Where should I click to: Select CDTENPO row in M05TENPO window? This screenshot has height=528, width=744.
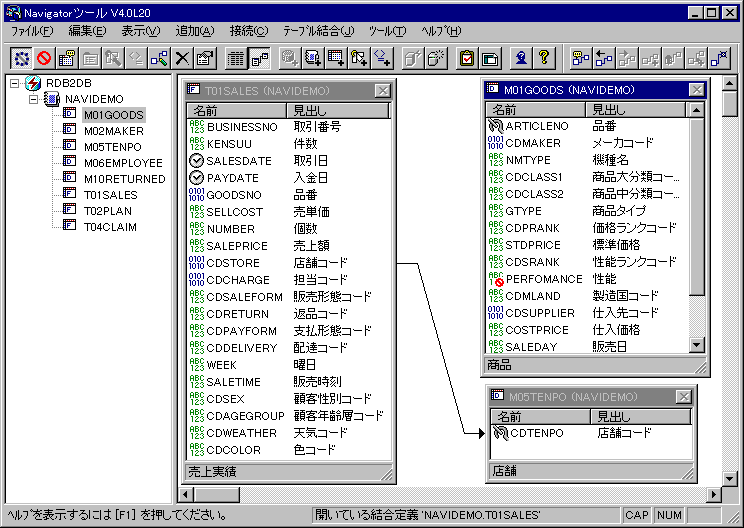pyautogui.click(x=591, y=433)
